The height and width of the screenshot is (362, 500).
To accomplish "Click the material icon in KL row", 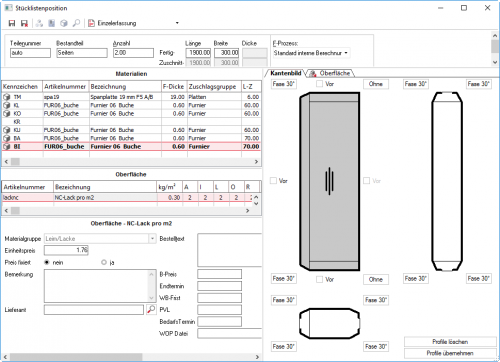I will click(x=6, y=105).
